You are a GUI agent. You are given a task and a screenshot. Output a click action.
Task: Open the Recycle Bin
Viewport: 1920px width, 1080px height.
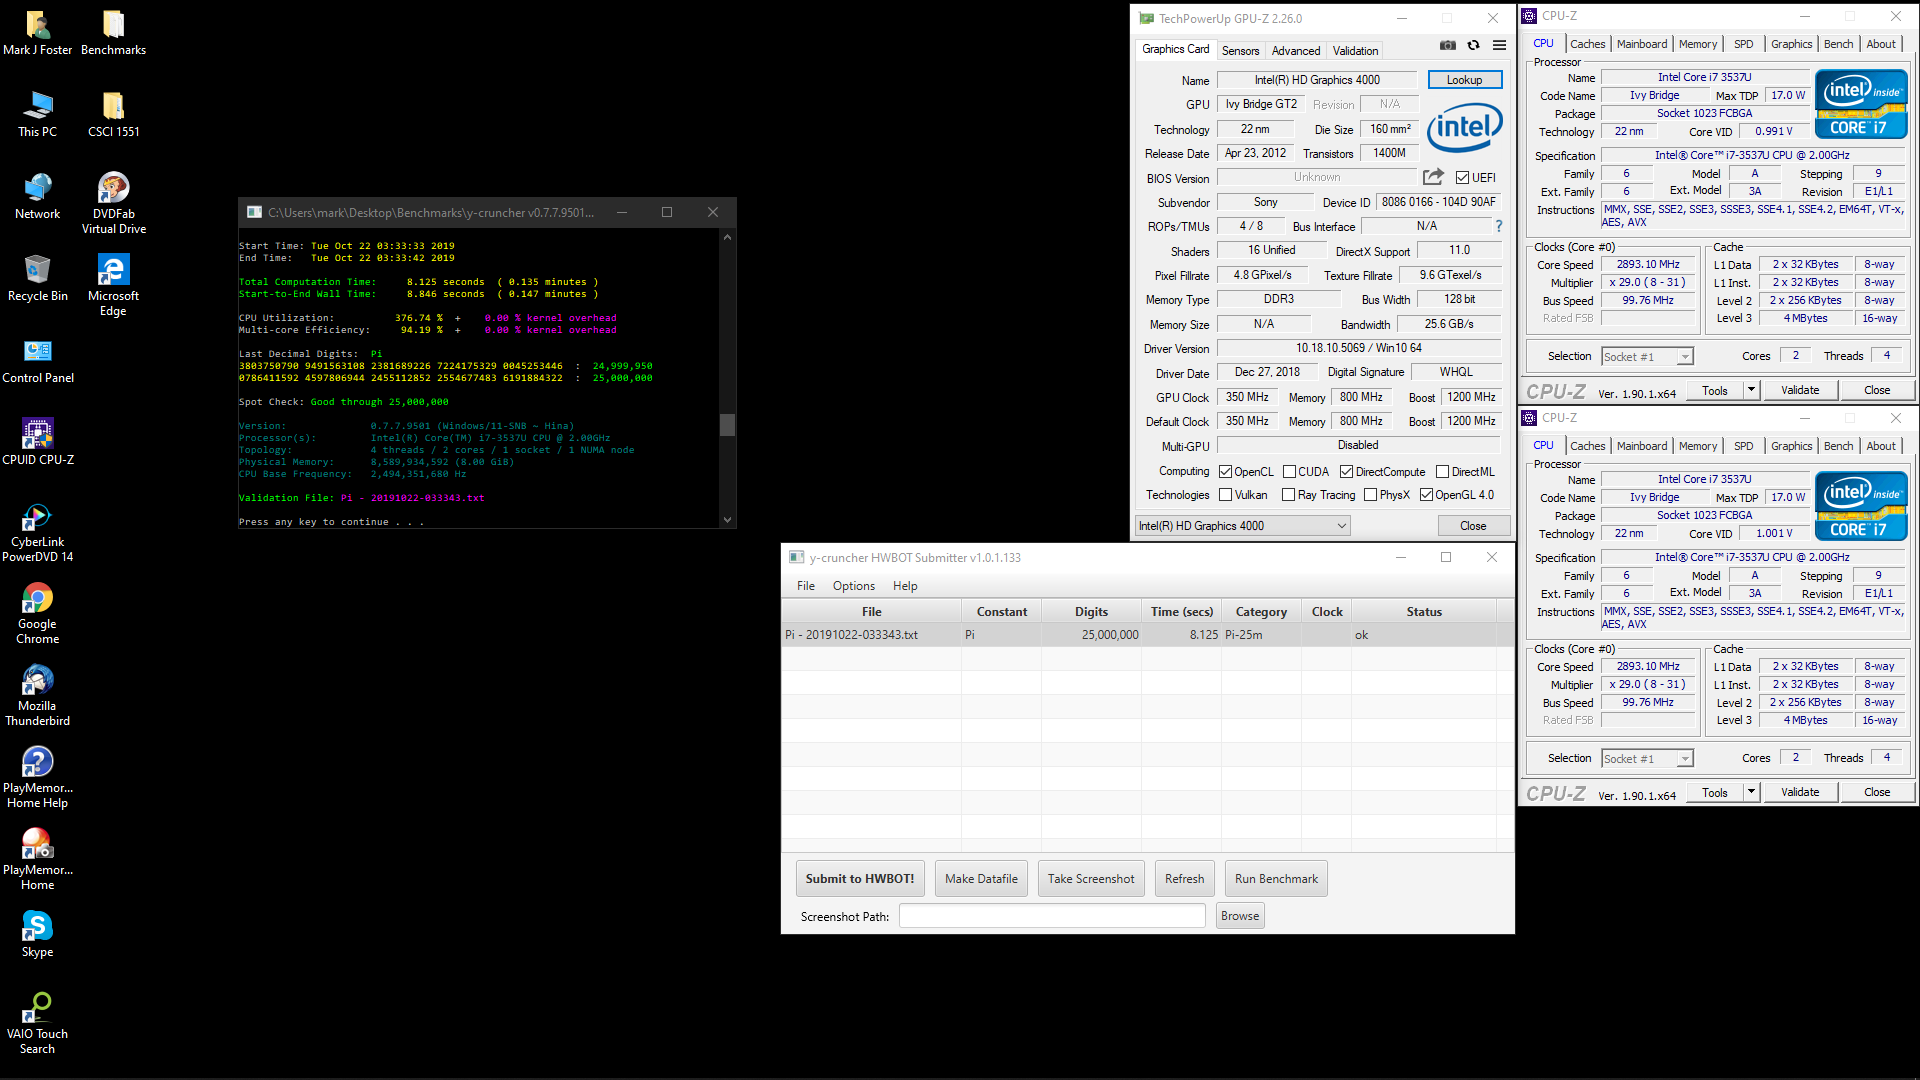tap(37, 278)
